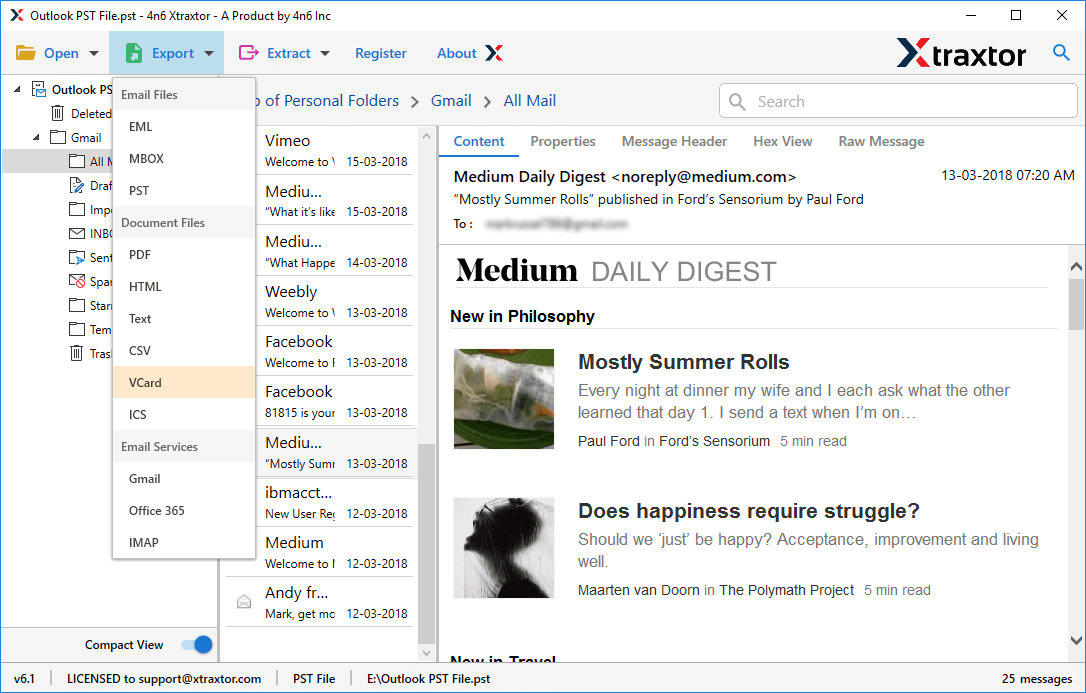1086x693 pixels.
Task: Choose MBOX export format
Action: tap(184, 159)
